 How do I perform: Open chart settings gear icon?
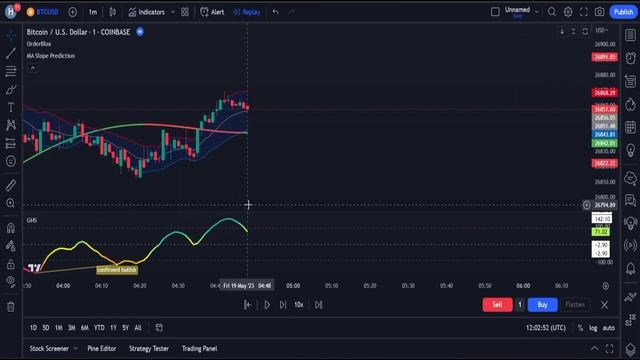pyautogui.click(x=568, y=12)
